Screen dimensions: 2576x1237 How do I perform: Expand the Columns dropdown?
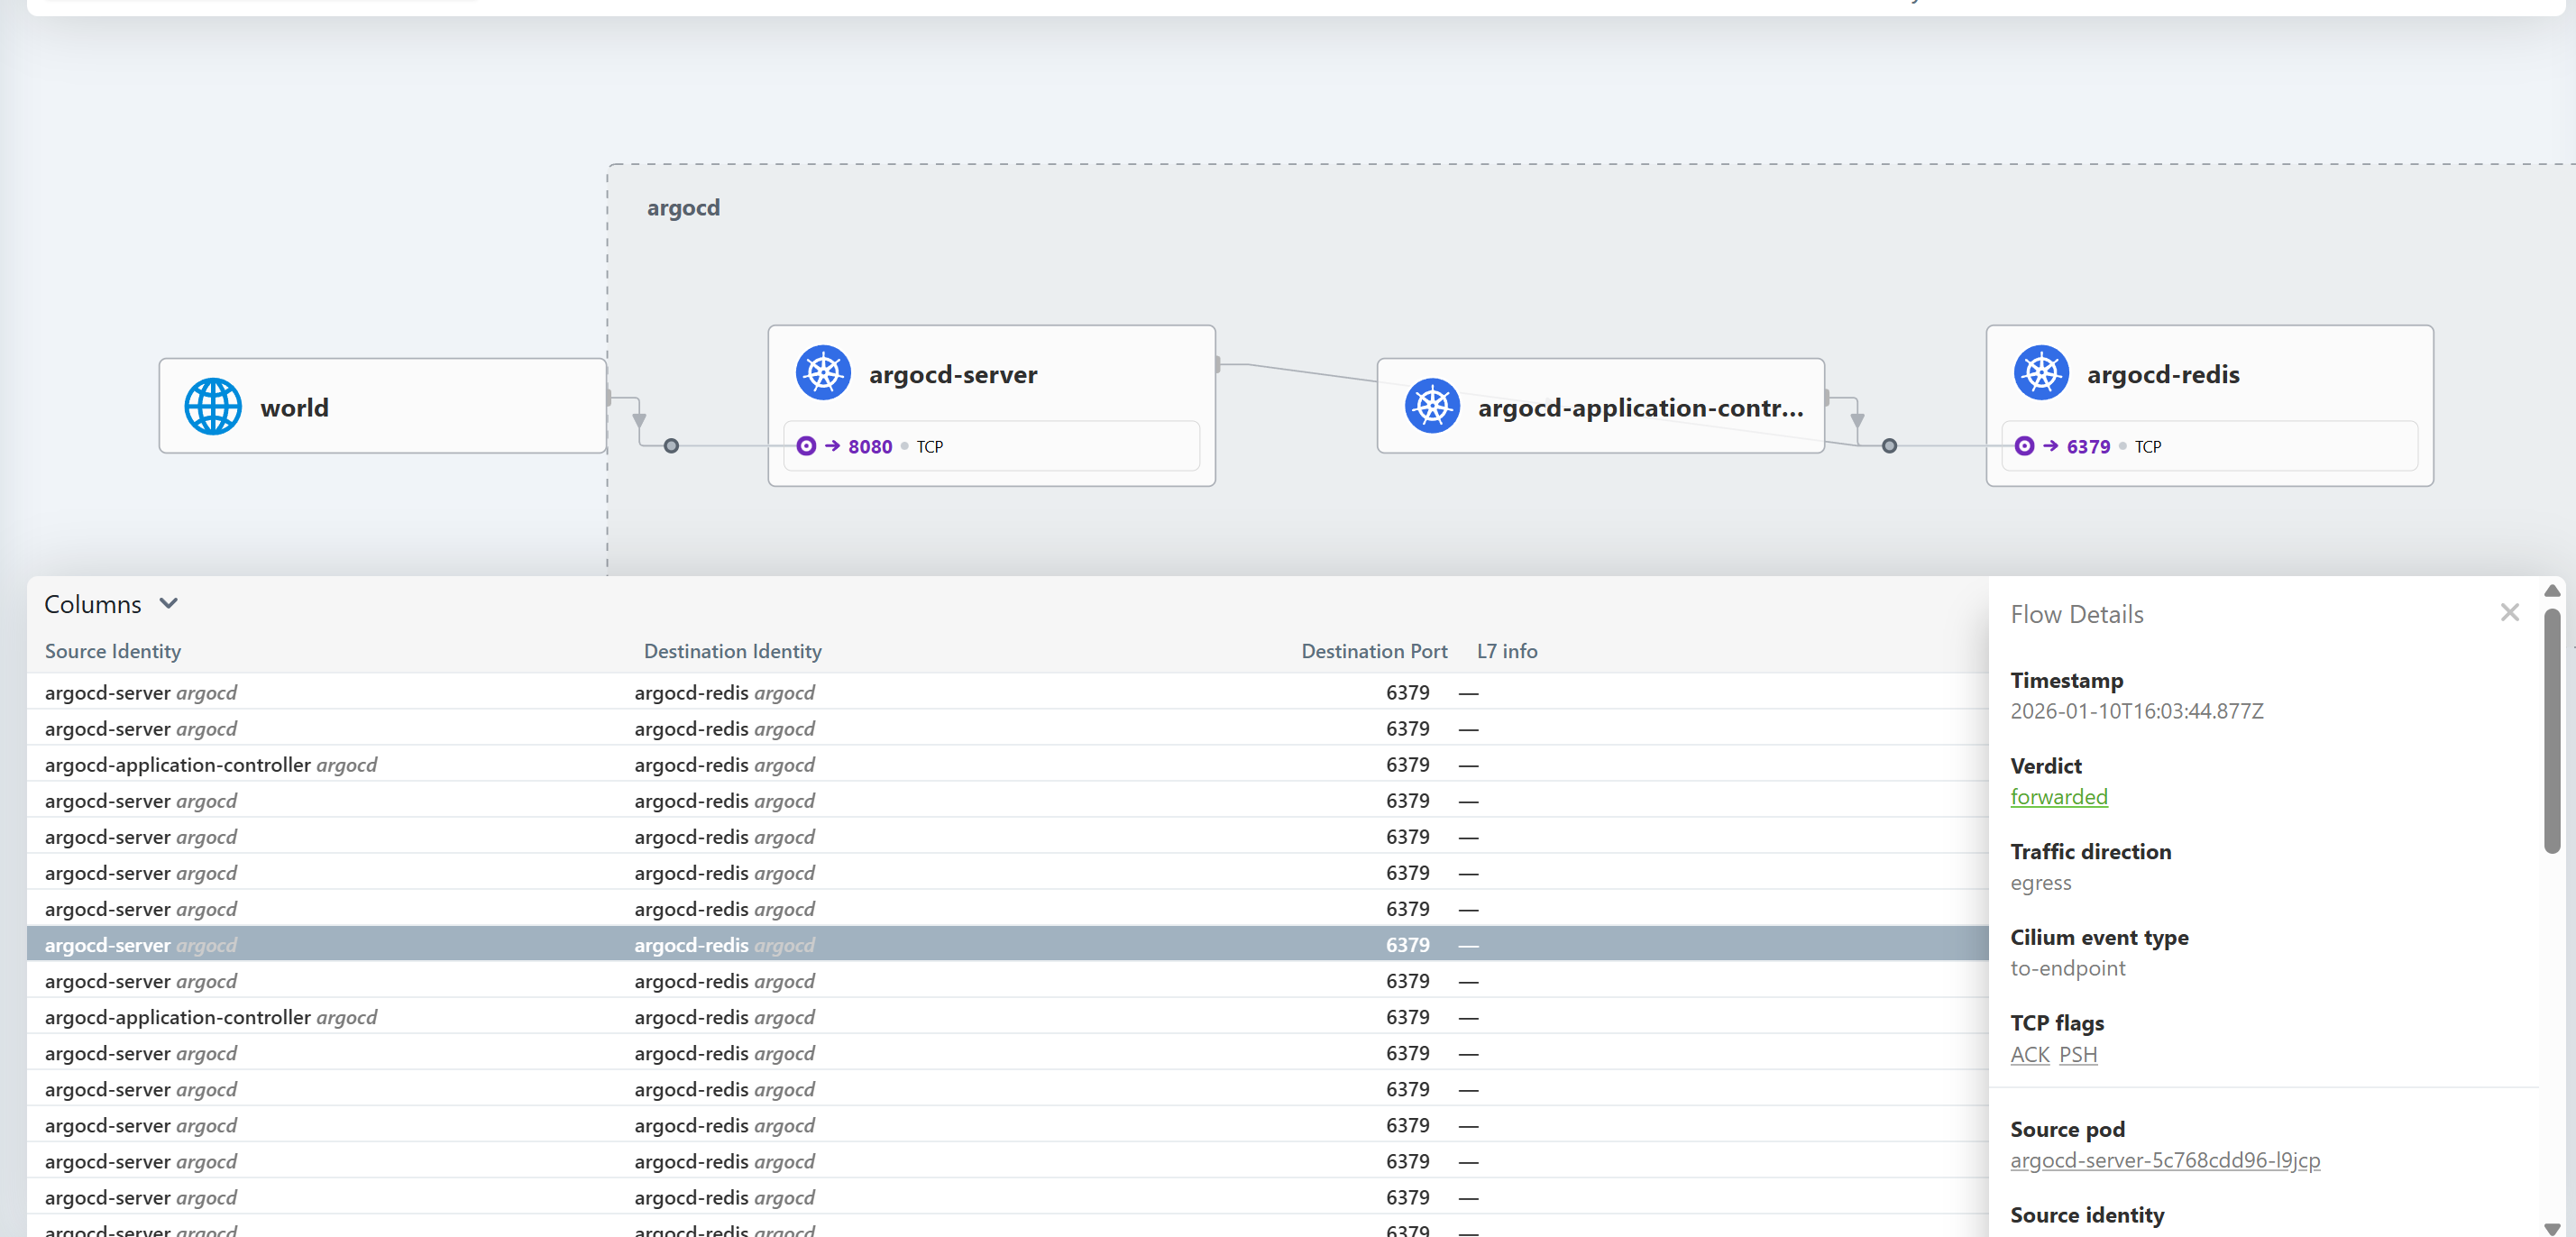click(93, 604)
